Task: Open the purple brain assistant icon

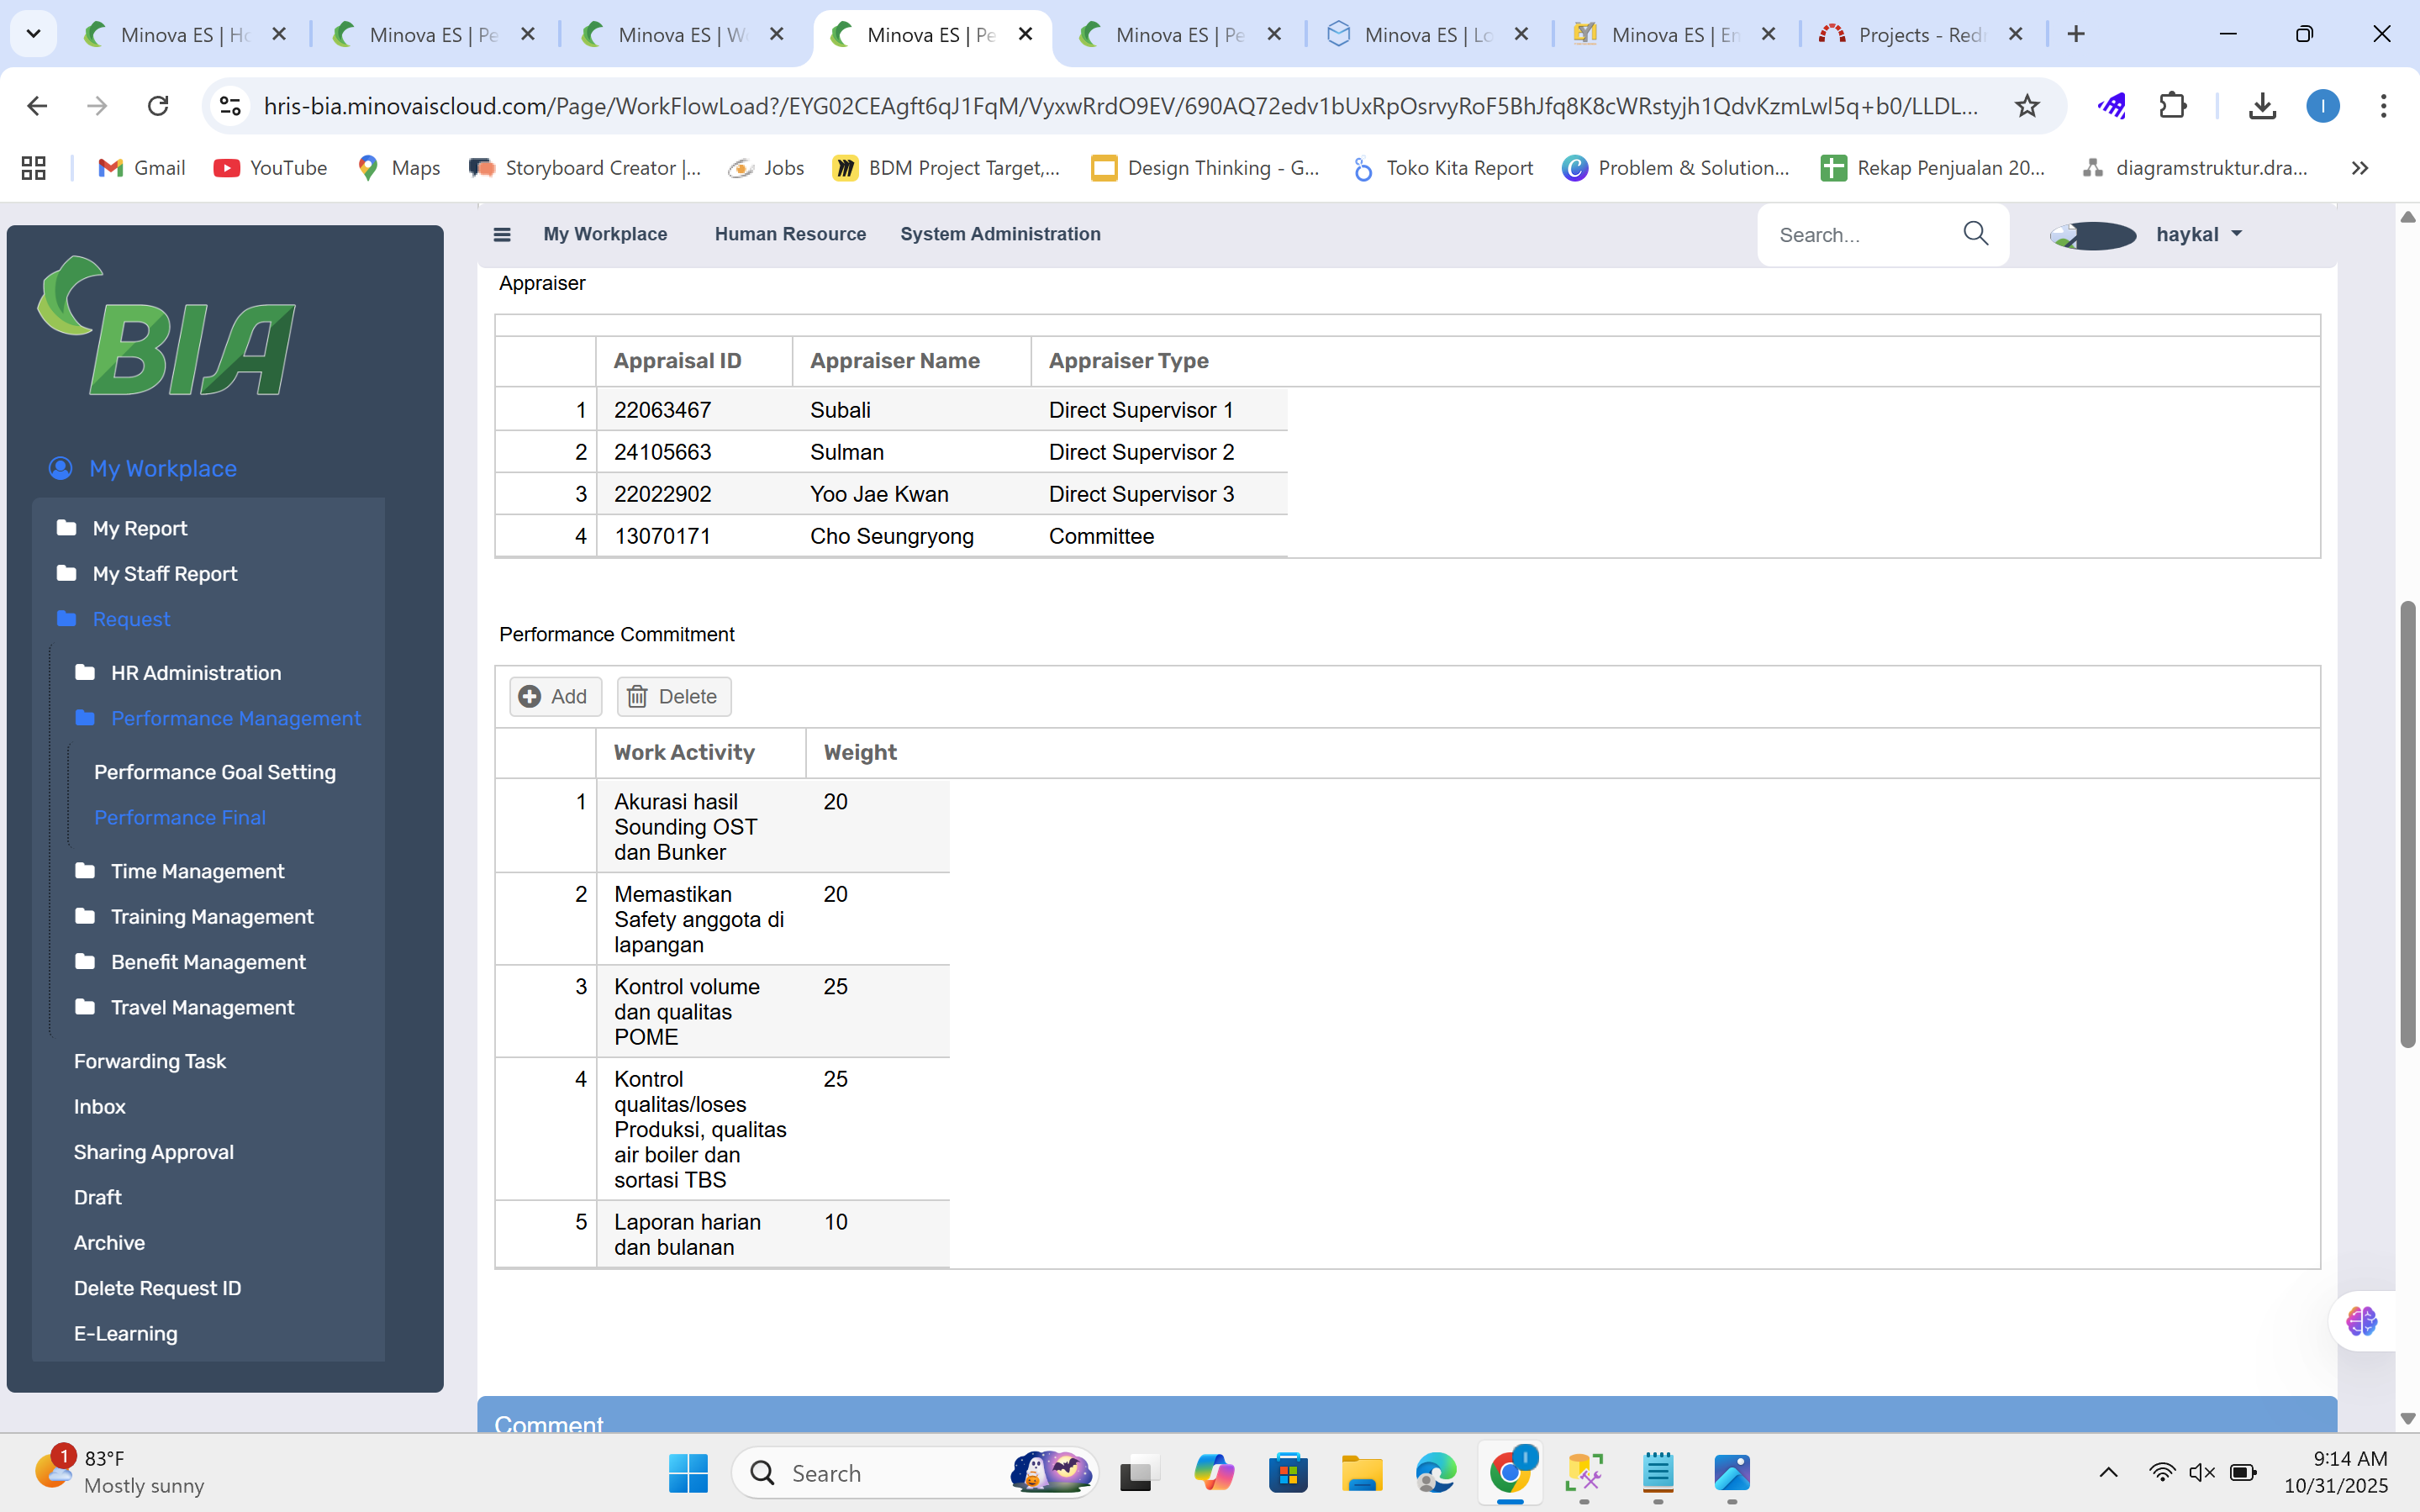Action: pos(2361,1321)
